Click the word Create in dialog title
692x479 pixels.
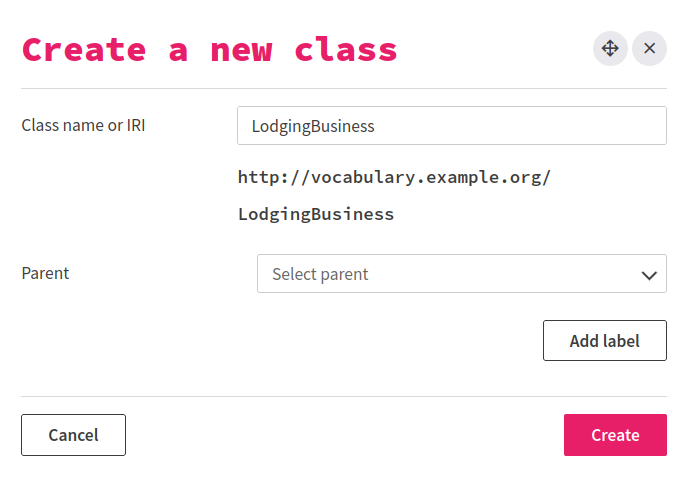coord(83,50)
